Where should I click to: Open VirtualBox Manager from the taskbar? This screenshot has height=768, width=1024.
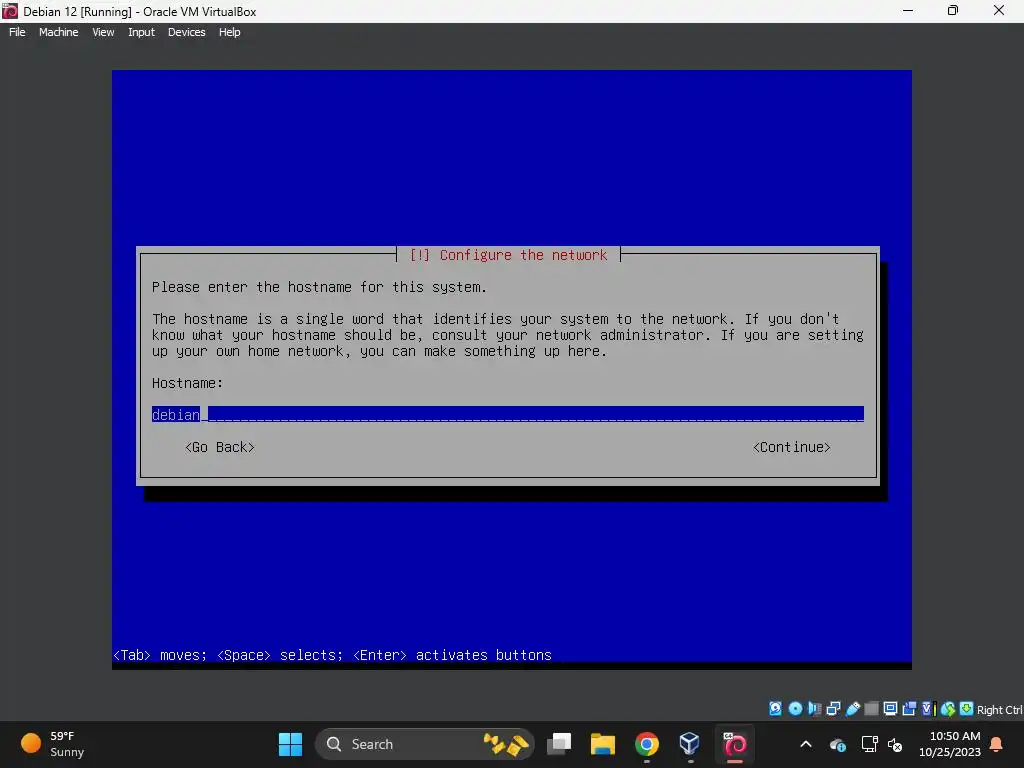coord(690,744)
